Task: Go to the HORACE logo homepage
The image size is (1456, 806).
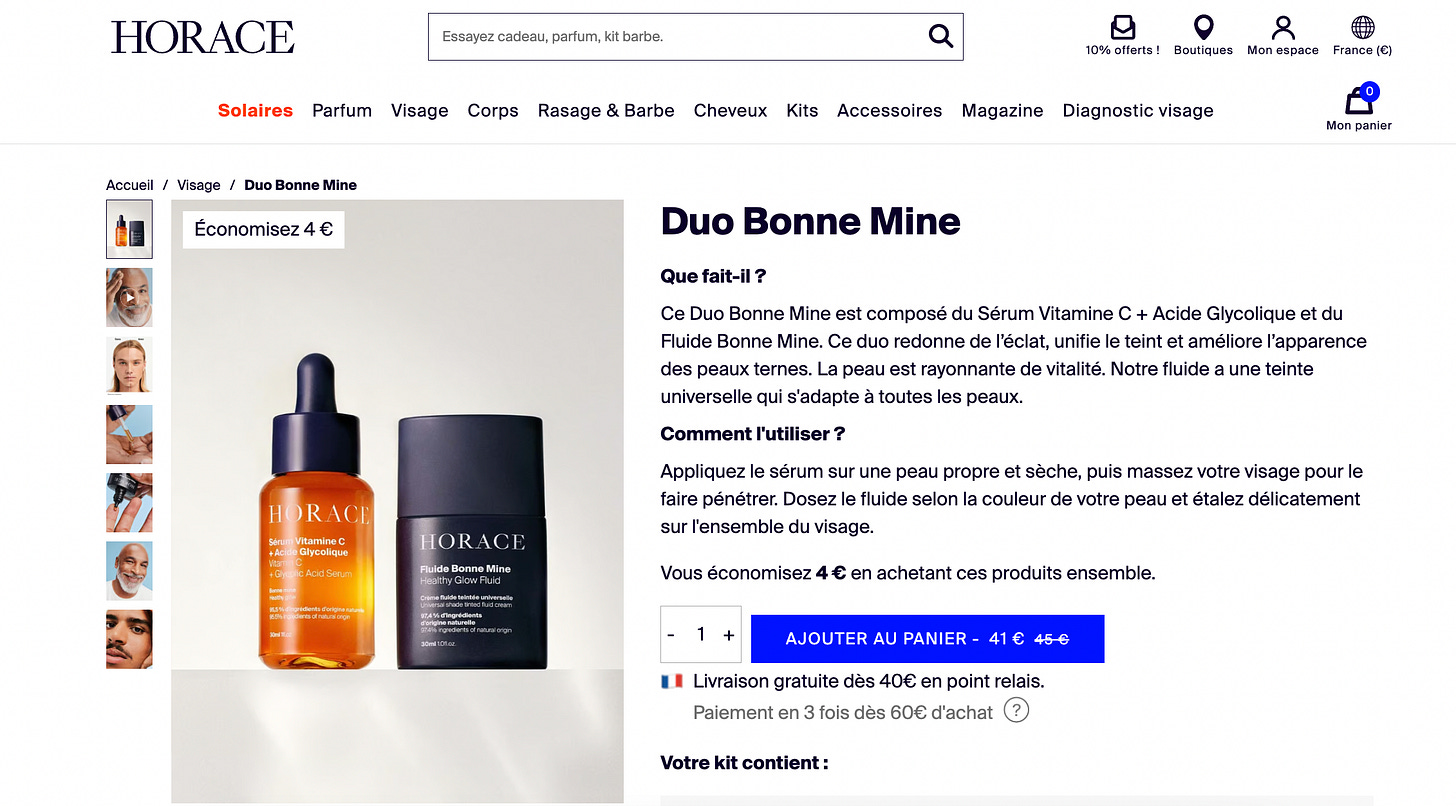Action: point(203,37)
